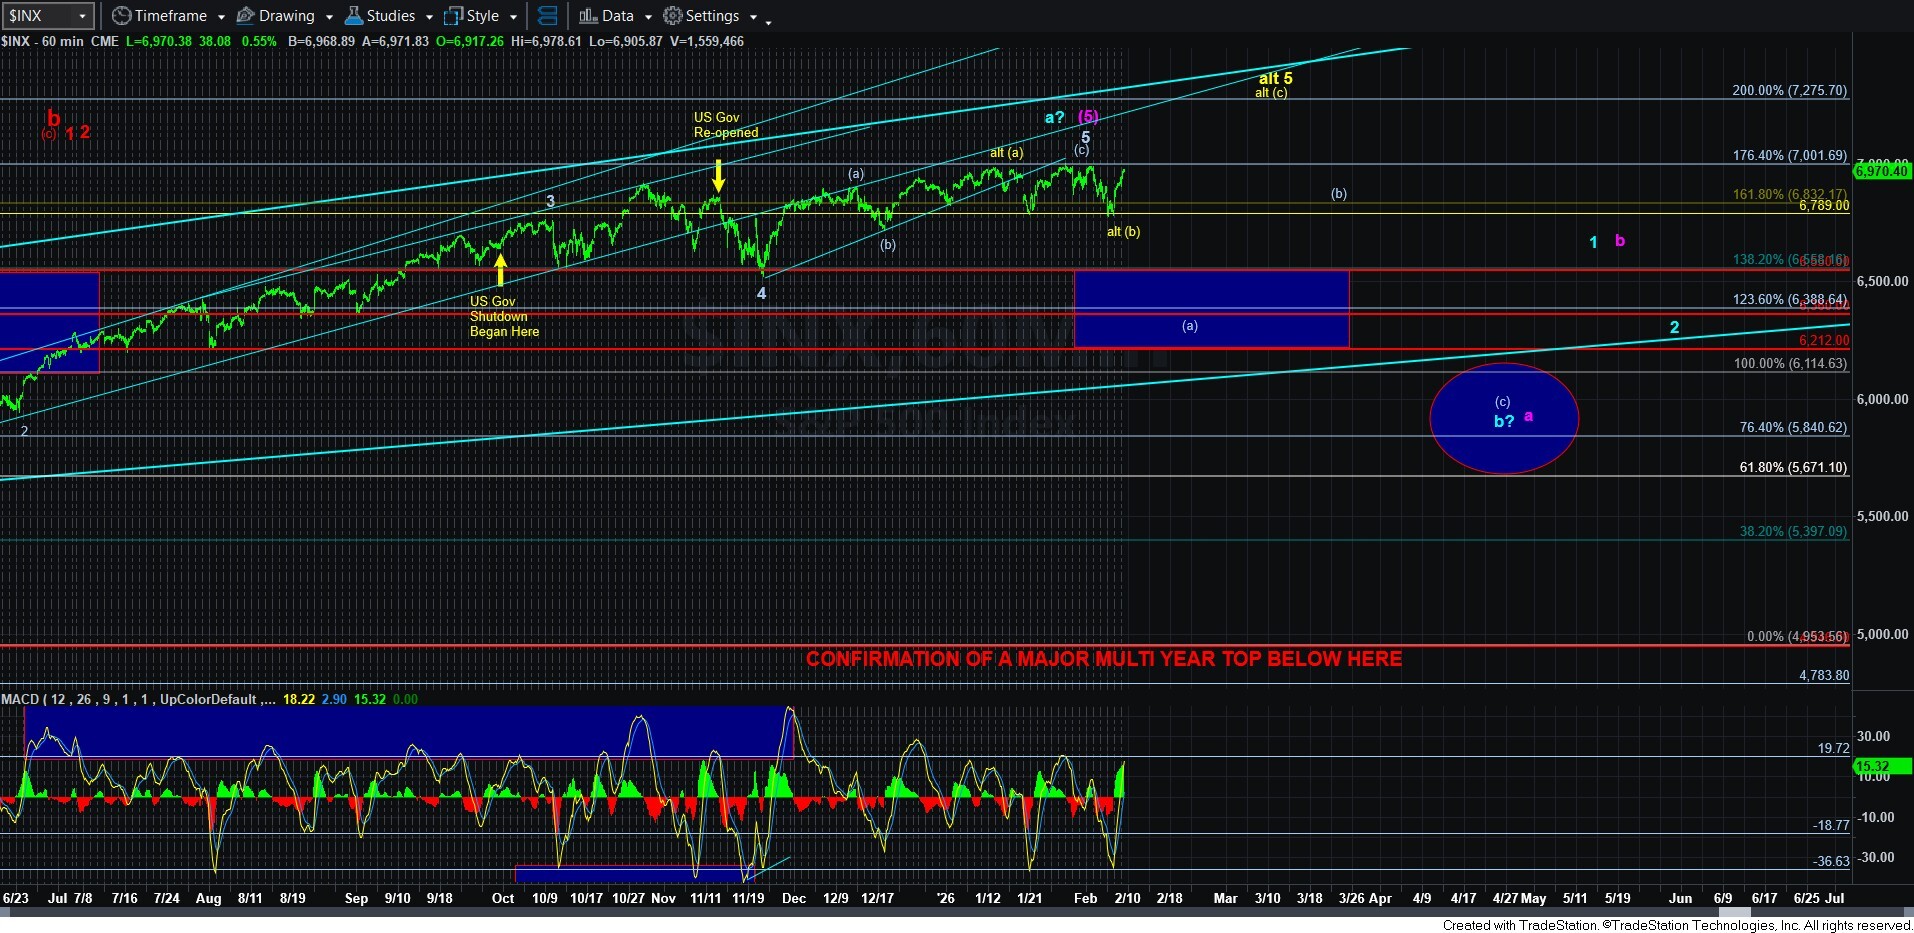Open the $INX symbol dropdown arrow
Screen dimensions: 1914x933
tap(83, 16)
